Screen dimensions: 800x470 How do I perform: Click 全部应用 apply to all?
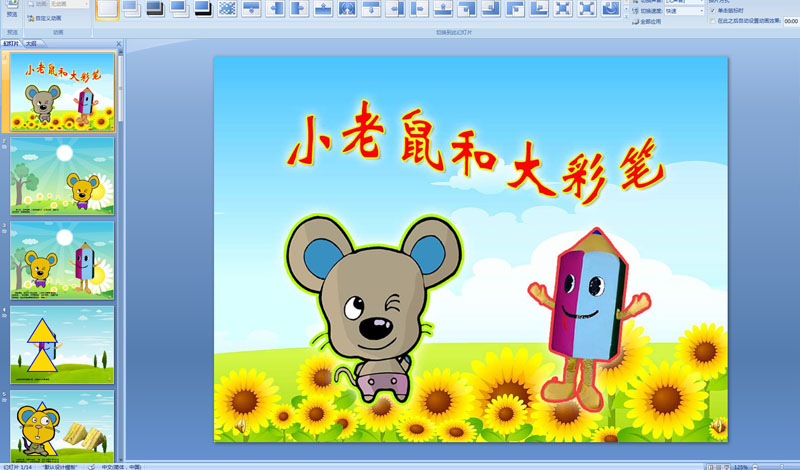click(646, 21)
